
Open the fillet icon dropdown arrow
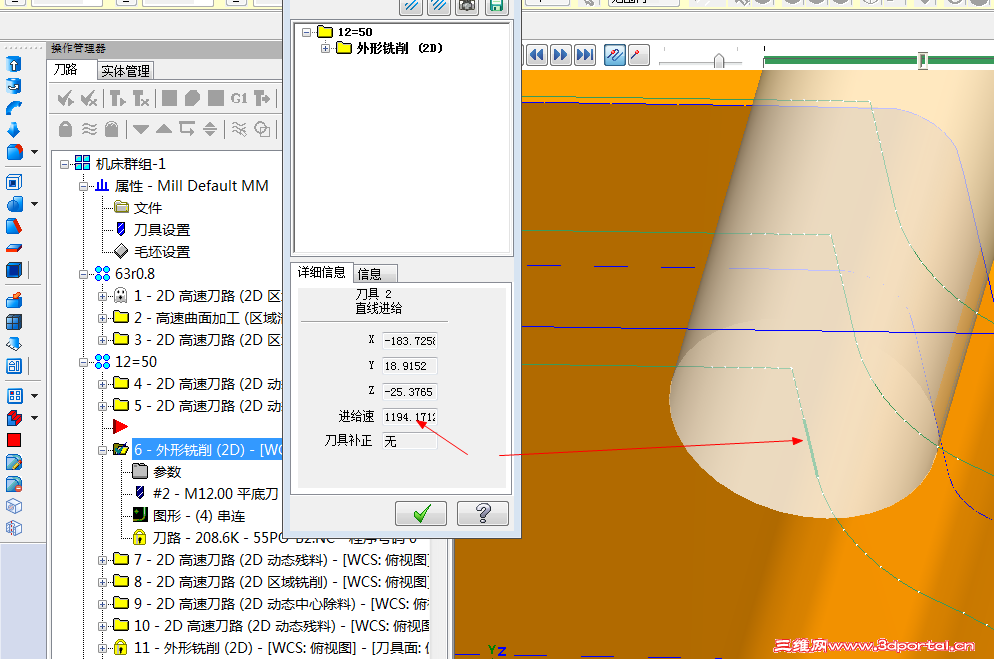[35, 152]
